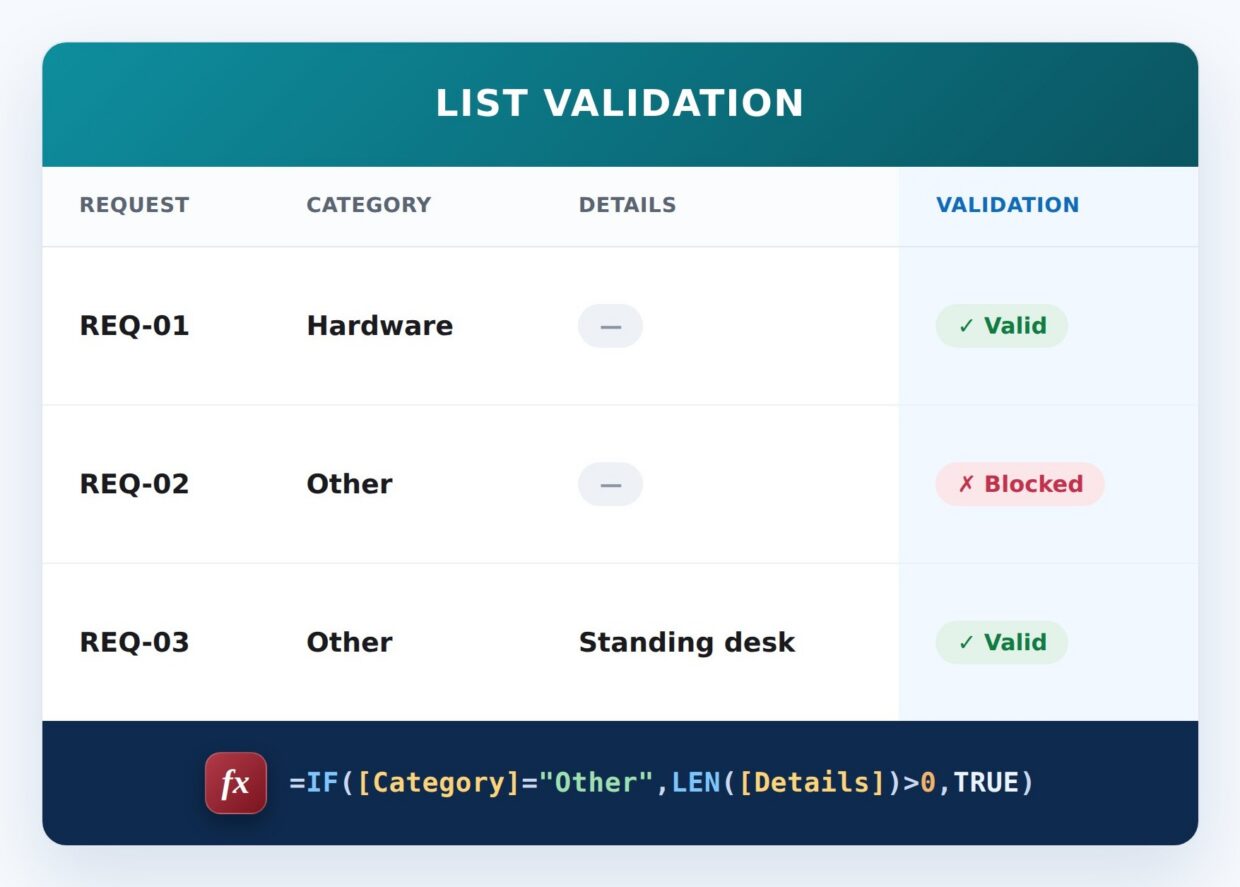Click the Hardware category cell
The height and width of the screenshot is (887, 1240).
pyautogui.click(x=379, y=326)
